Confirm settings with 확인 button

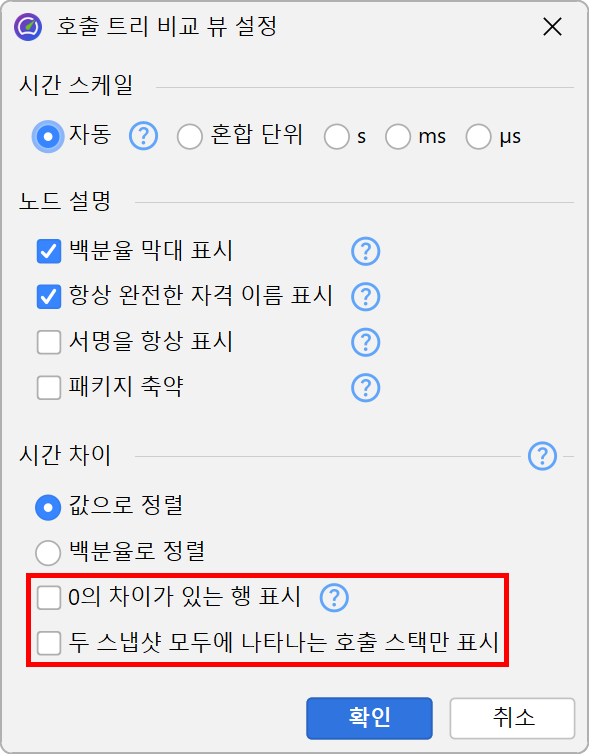click(369, 718)
